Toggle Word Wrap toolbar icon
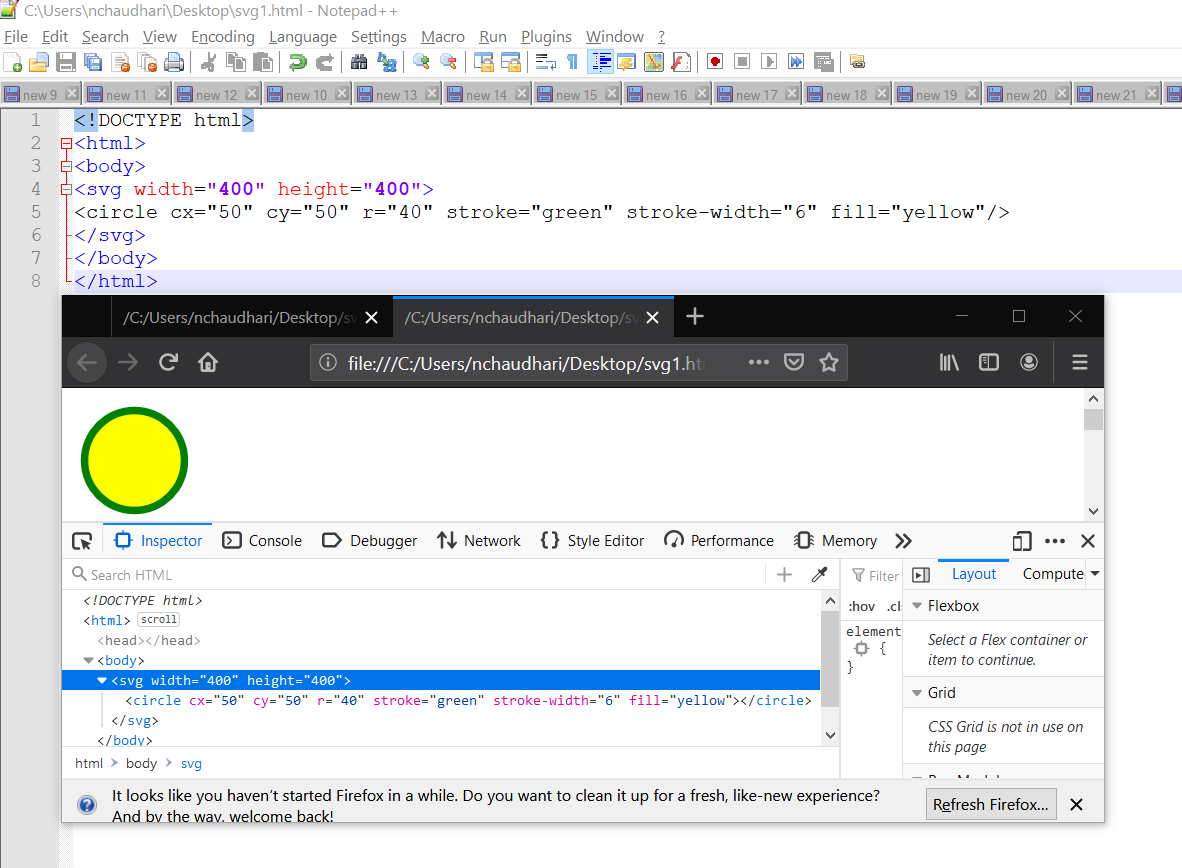The height and width of the screenshot is (868, 1182). pos(545,62)
